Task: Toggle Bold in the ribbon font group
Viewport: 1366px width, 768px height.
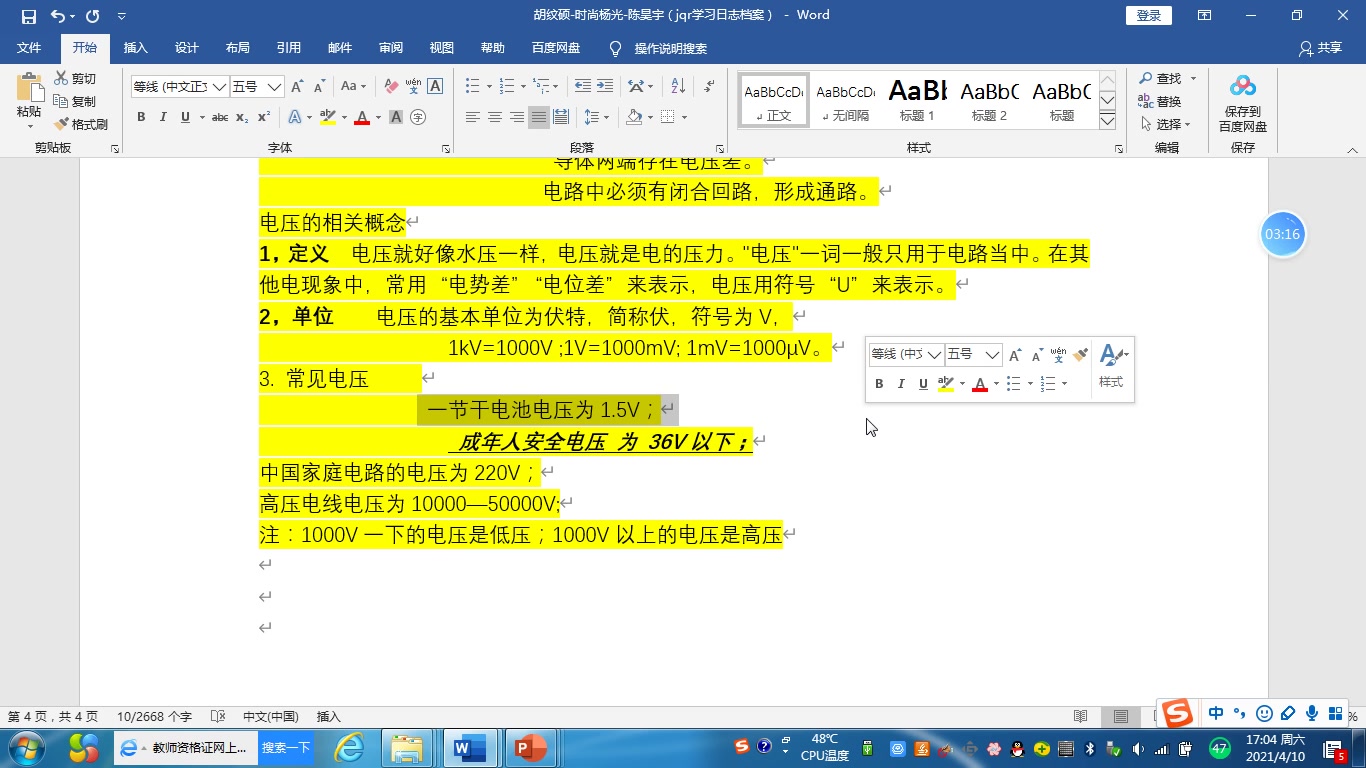Action: tap(141, 117)
